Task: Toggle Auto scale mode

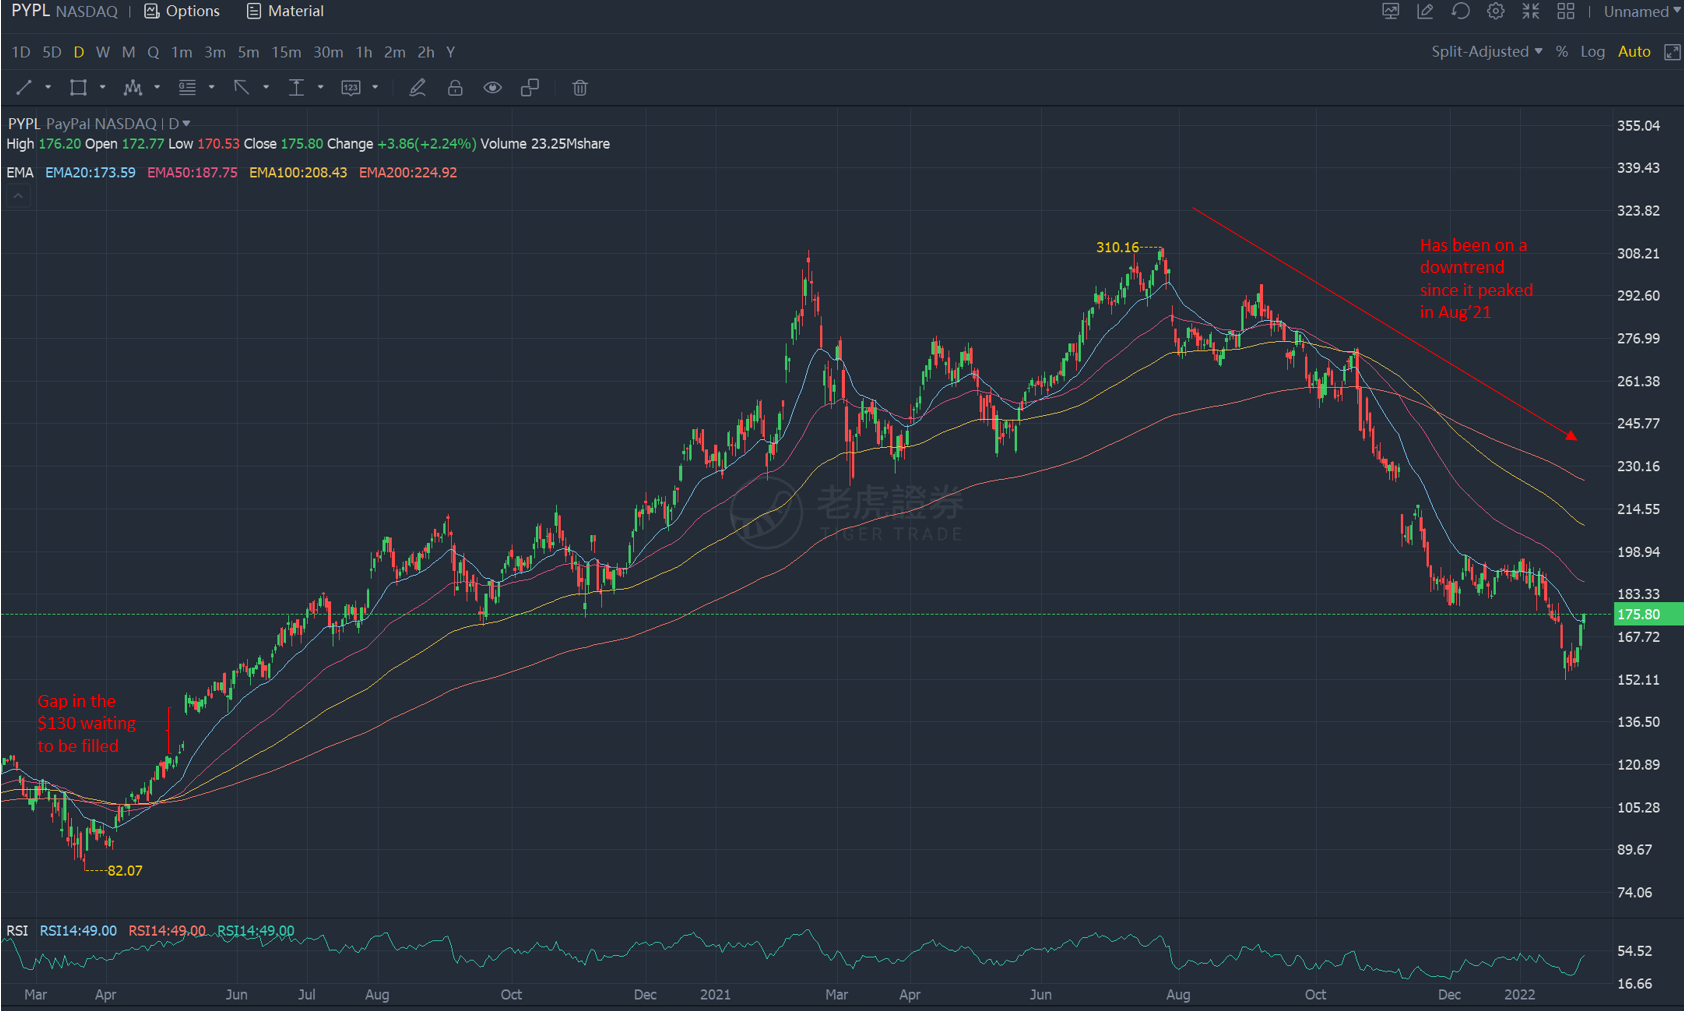Action: [1634, 52]
